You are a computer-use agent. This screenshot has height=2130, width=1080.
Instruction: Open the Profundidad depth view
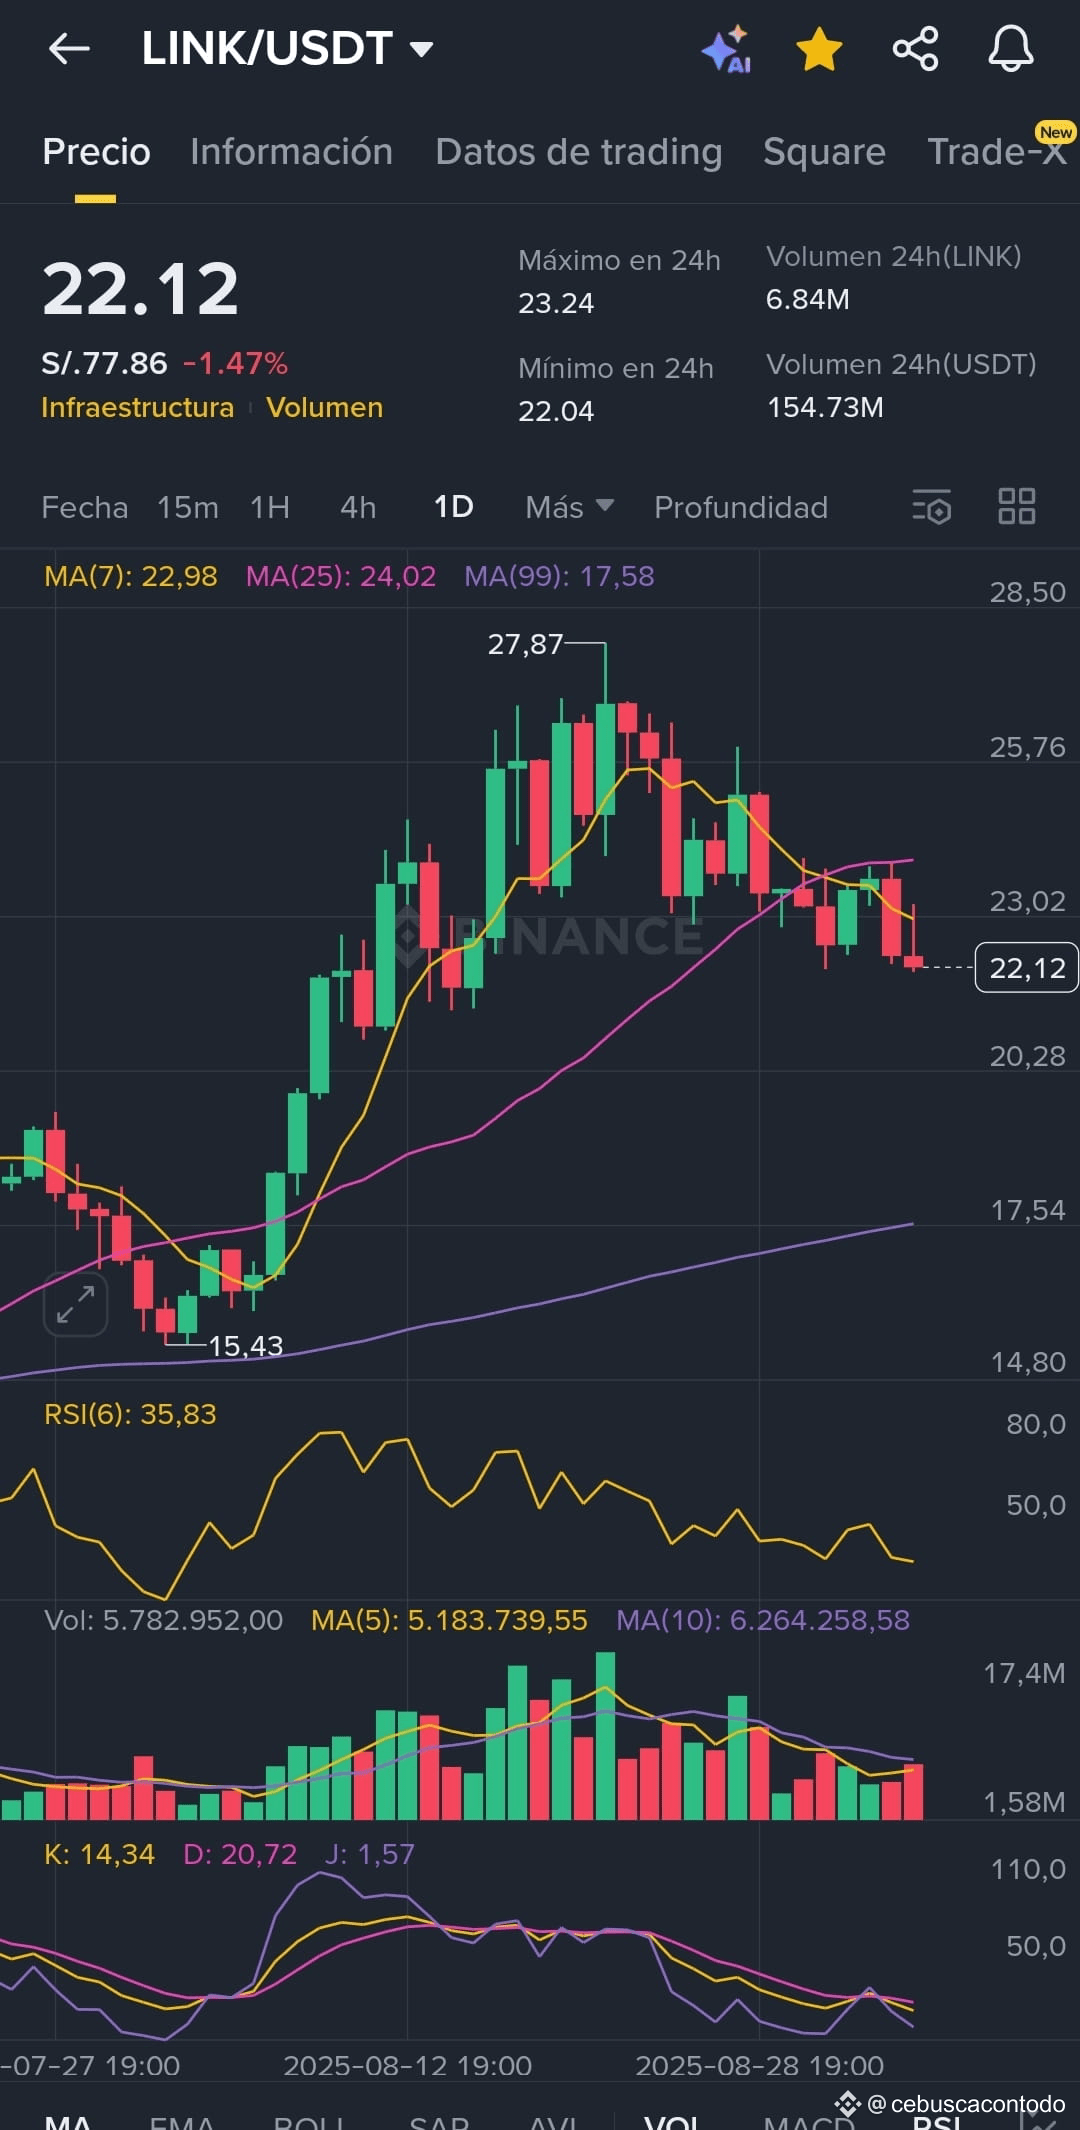coord(741,507)
